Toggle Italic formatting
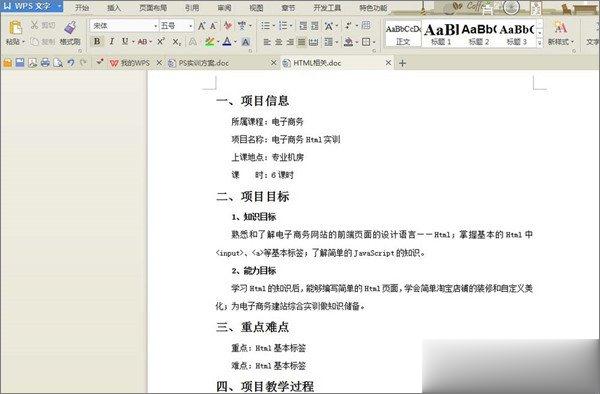This screenshot has width=600, height=394. 111,41
